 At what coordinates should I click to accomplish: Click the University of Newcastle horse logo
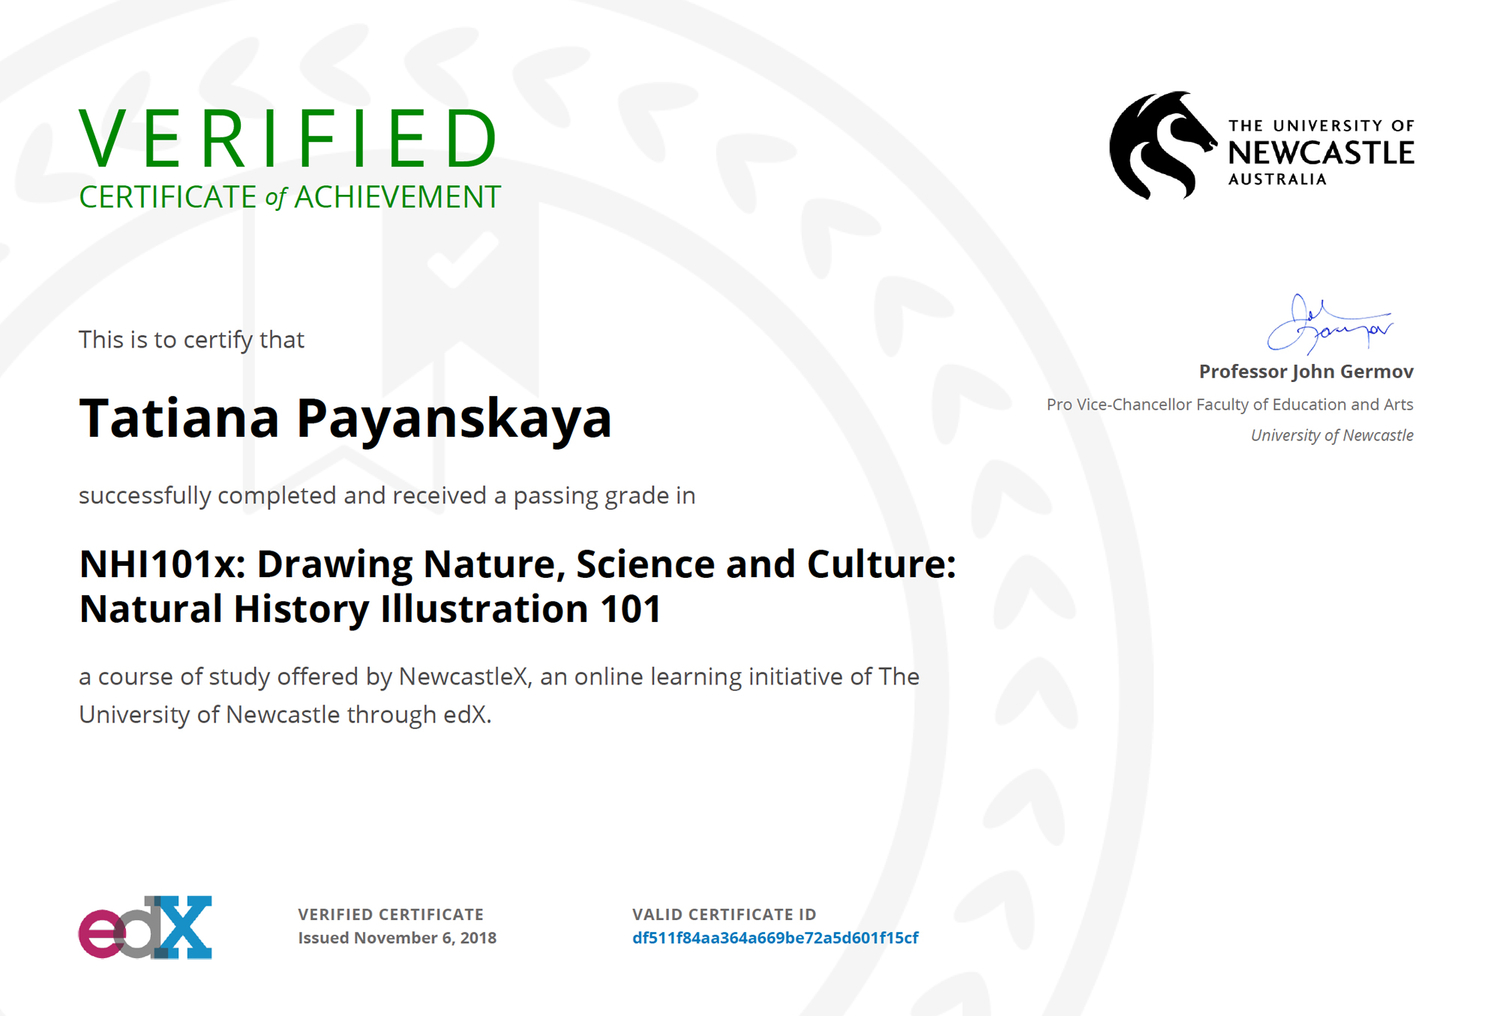1163,146
